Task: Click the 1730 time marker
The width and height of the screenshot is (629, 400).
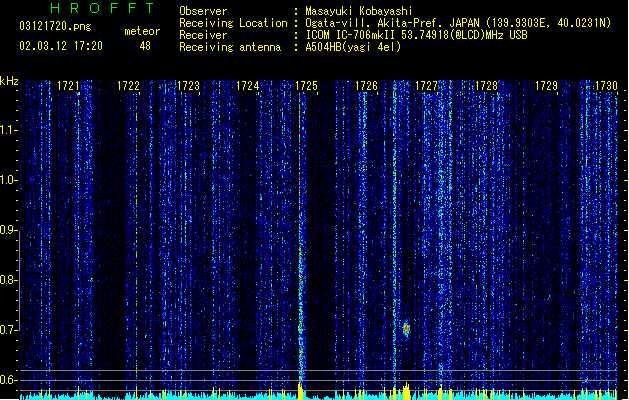Action: click(606, 86)
